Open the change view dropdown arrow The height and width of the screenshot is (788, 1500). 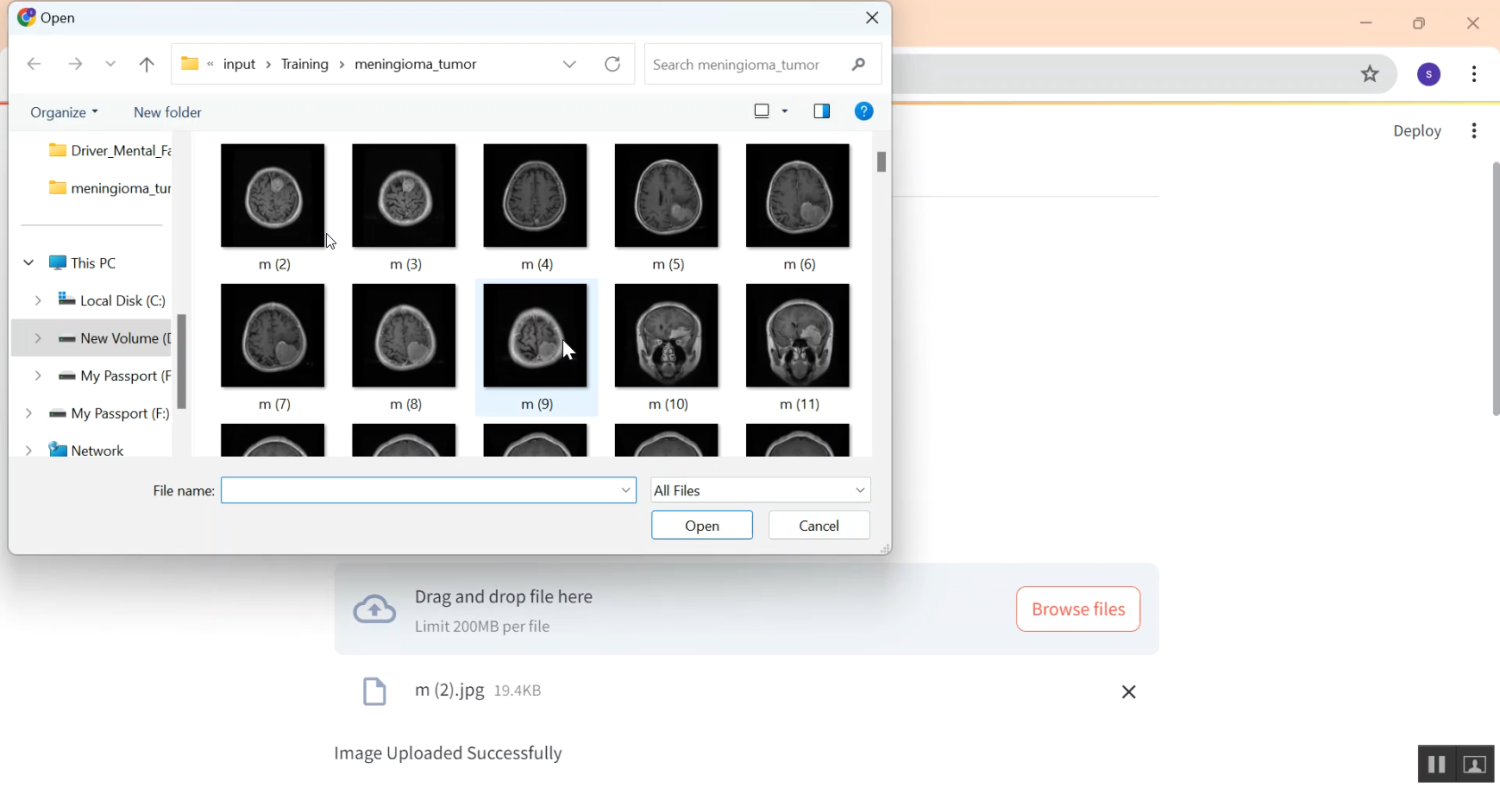tap(785, 112)
